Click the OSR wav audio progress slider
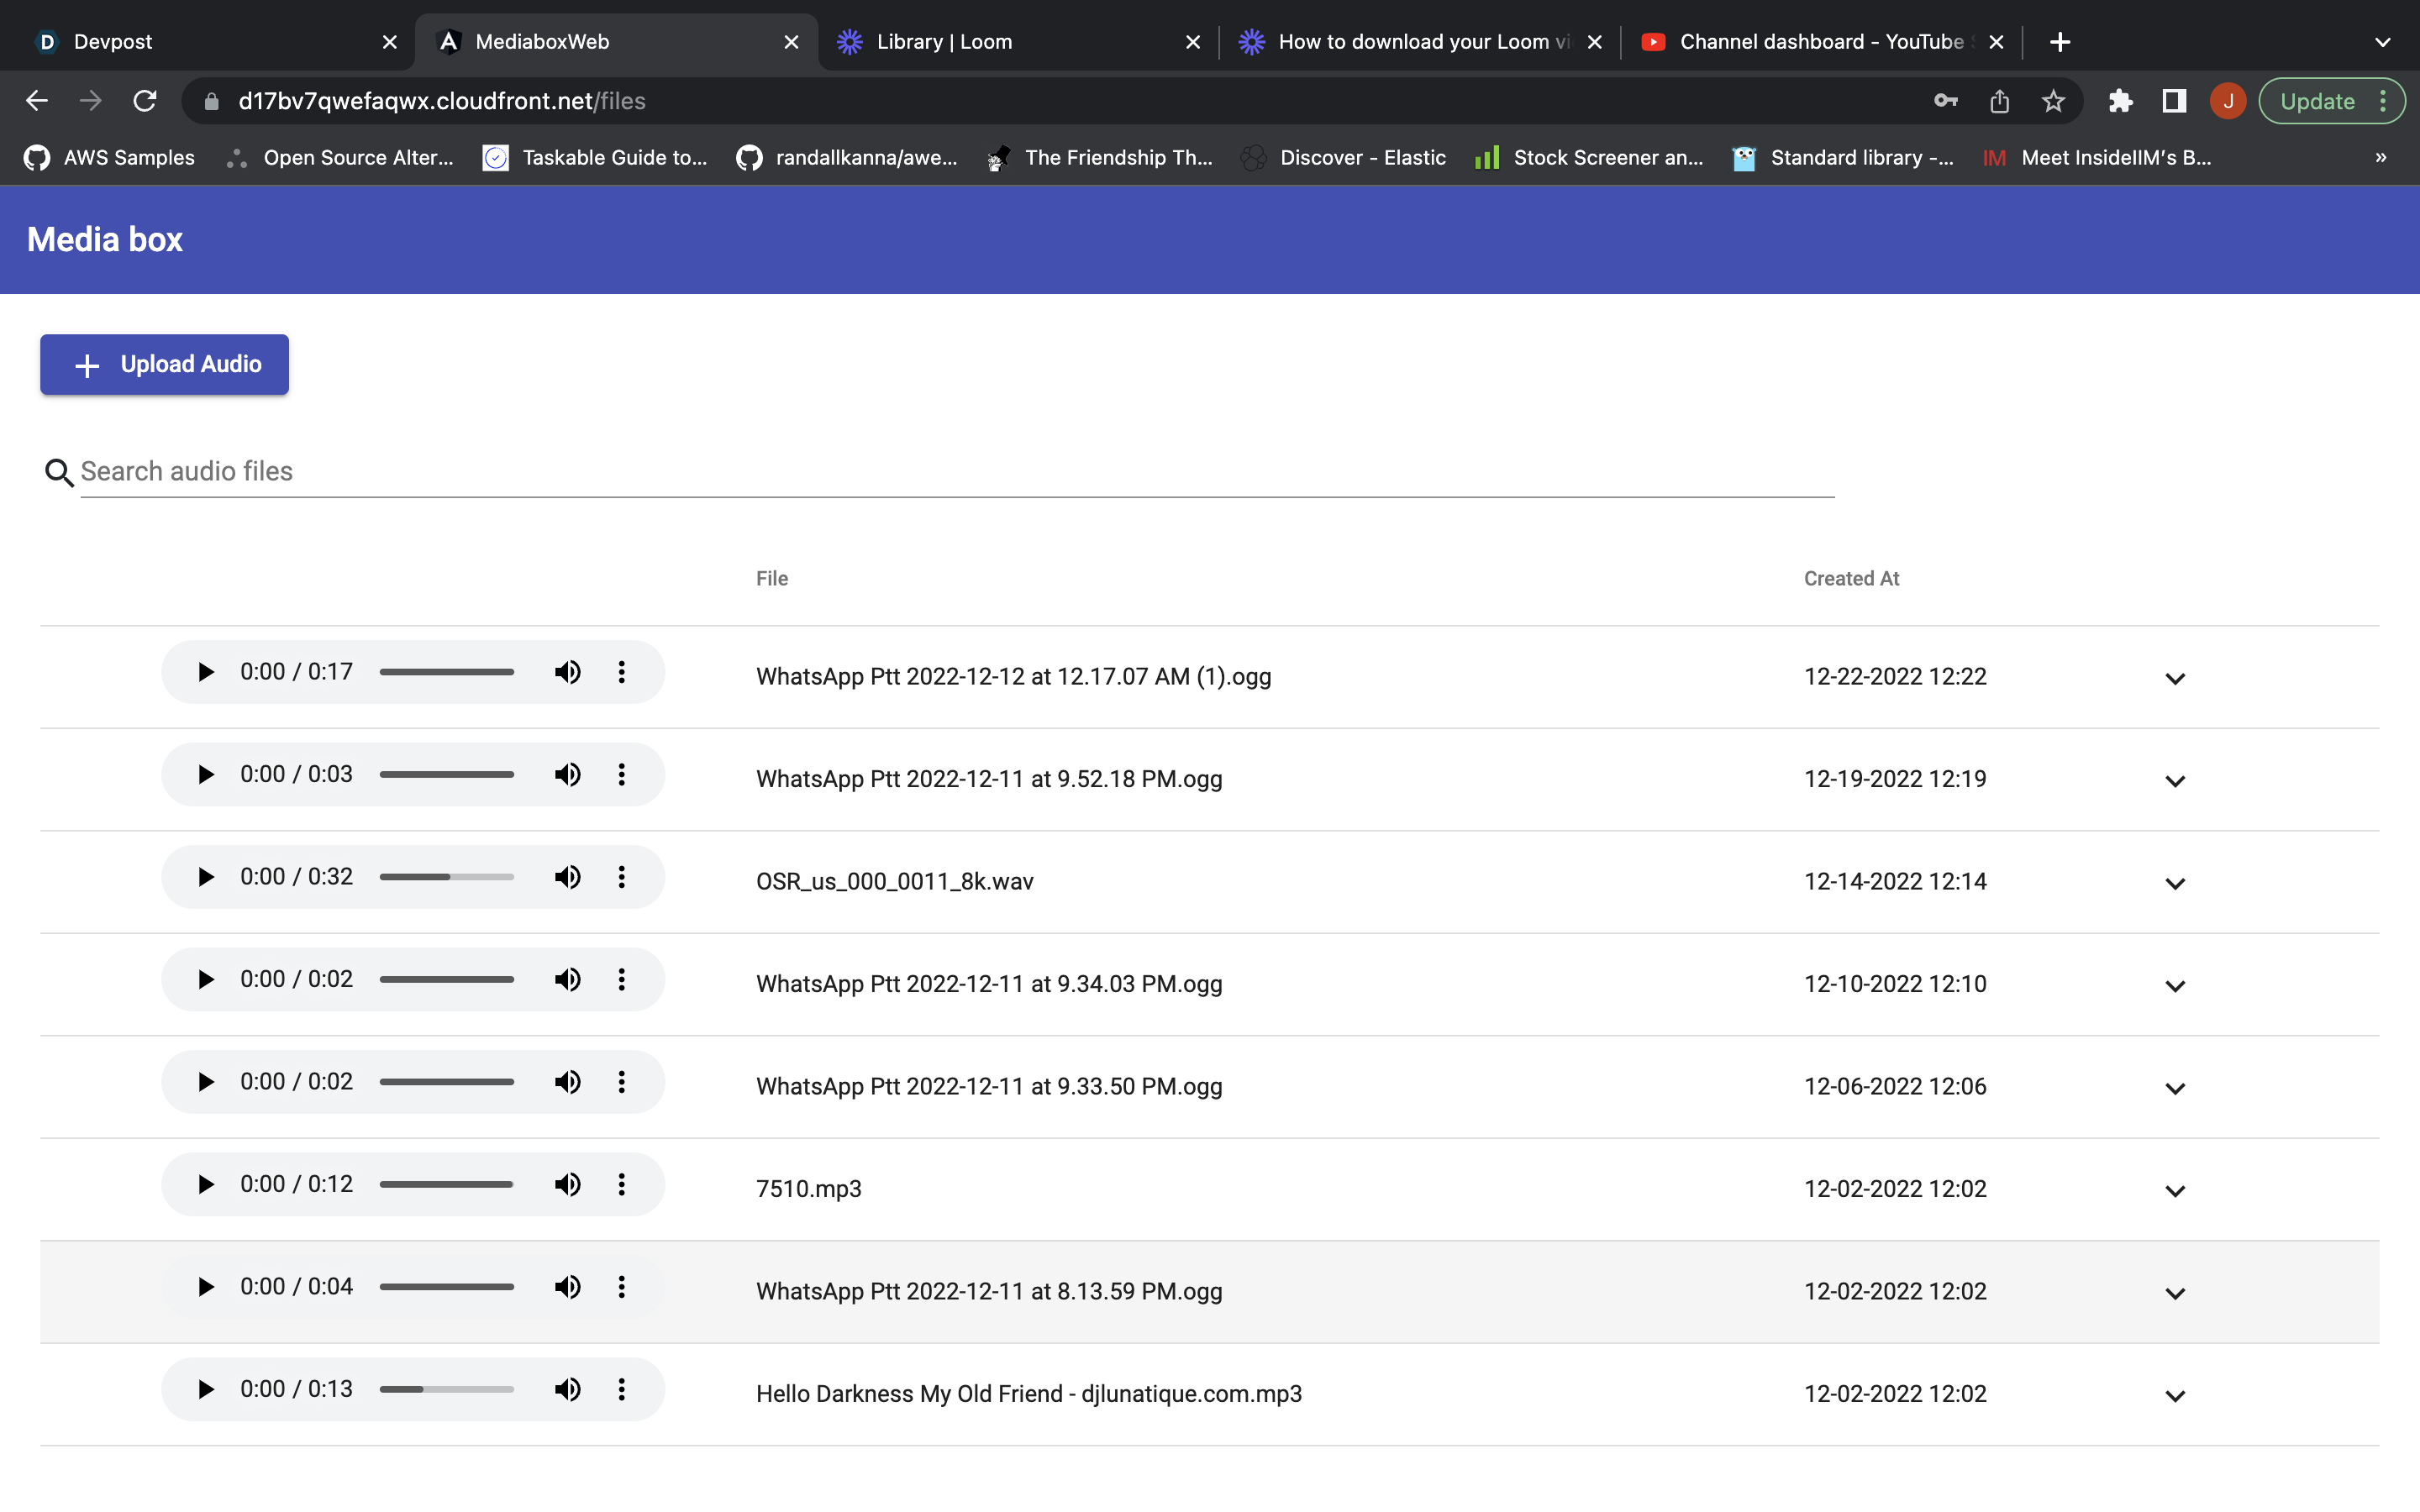The width and height of the screenshot is (2420, 1512). pos(446,877)
